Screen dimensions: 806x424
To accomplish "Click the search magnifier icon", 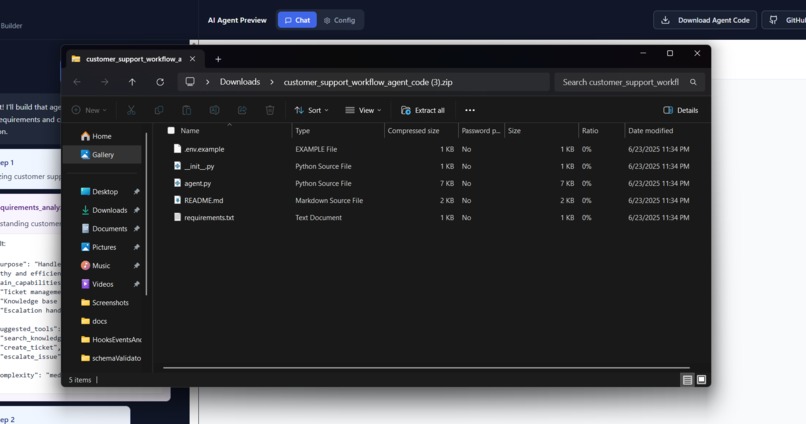I will pyautogui.click(x=693, y=82).
